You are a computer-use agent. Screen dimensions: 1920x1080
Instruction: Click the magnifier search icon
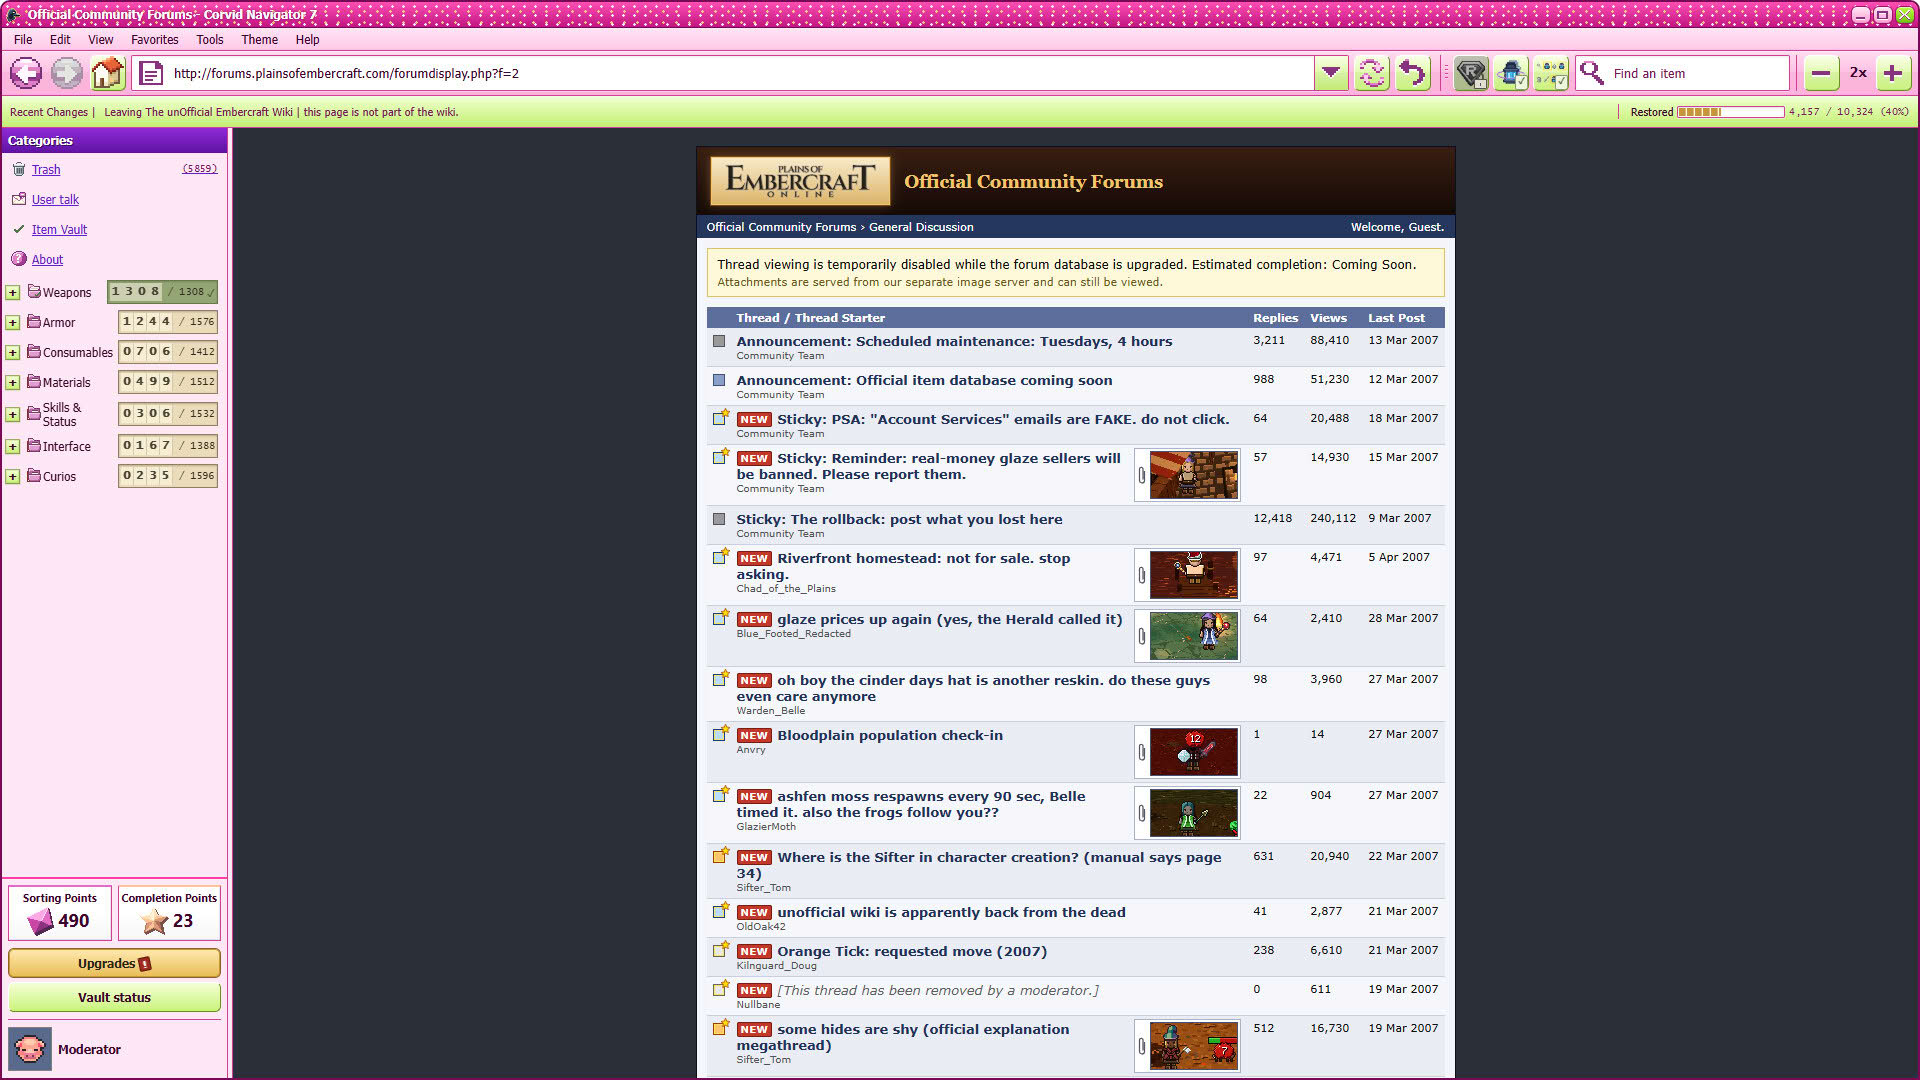click(x=1593, y=73)
